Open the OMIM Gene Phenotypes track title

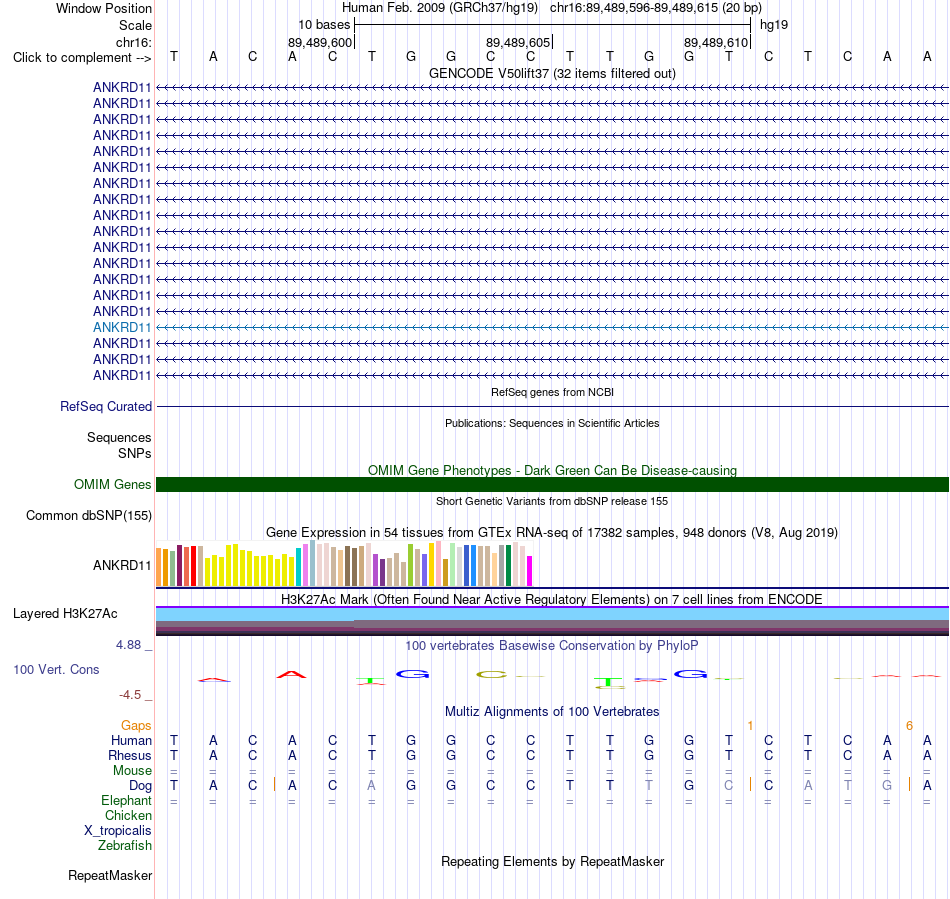click(552, 471)
